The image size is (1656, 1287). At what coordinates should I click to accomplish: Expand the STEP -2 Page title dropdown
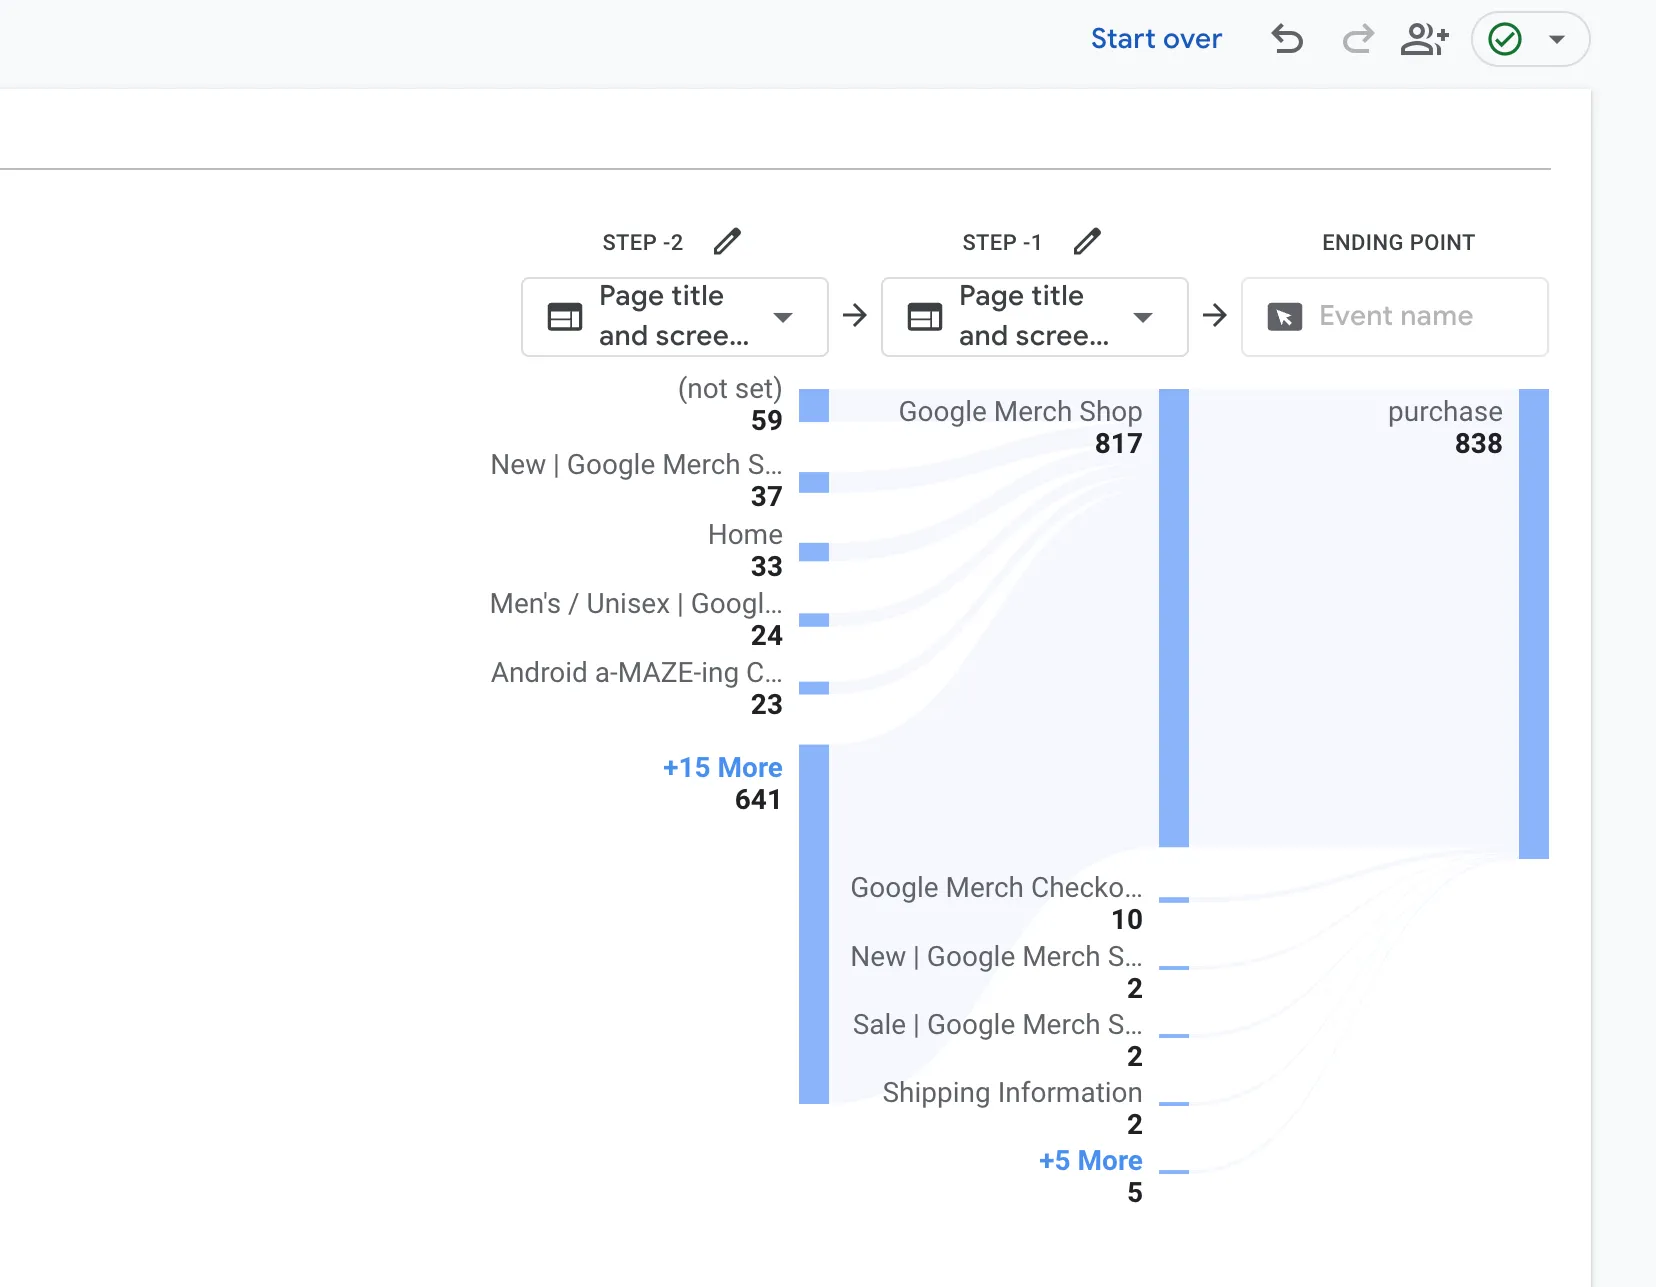click(783, 317)
